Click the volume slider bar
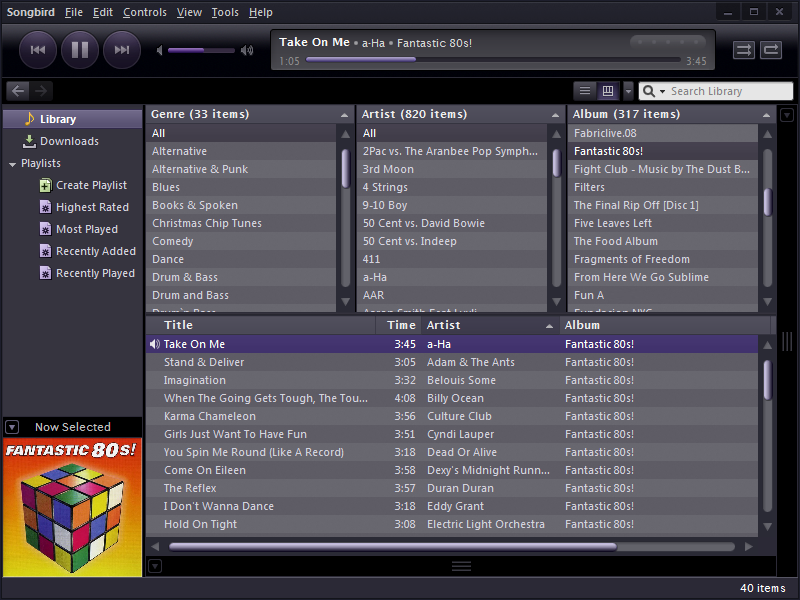 (200, 50)
